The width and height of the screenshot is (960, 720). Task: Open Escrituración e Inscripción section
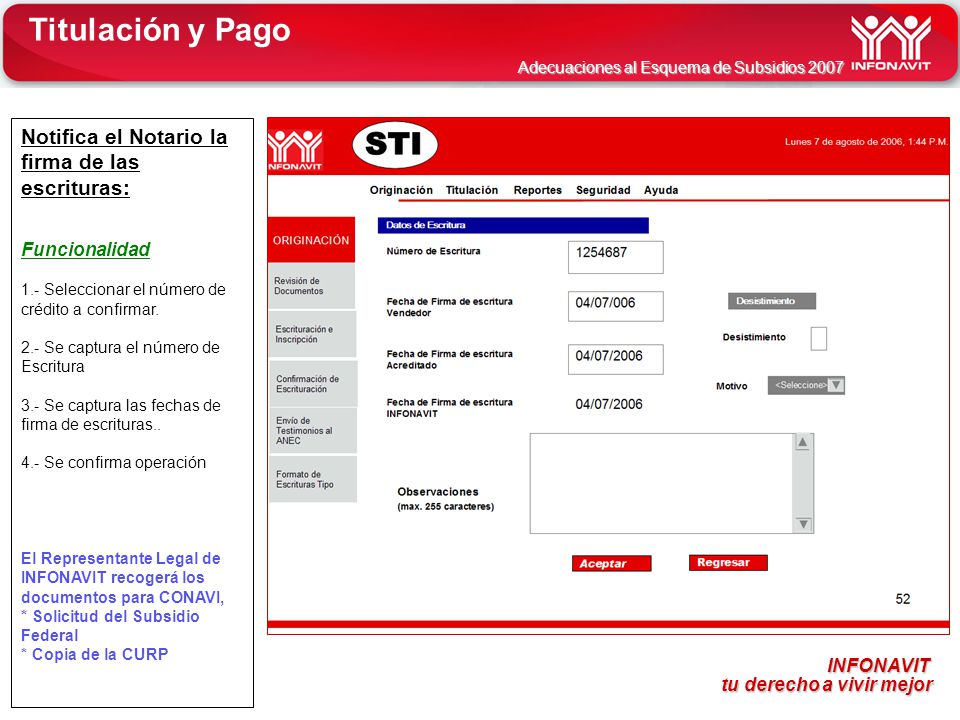tap(312, 334)
